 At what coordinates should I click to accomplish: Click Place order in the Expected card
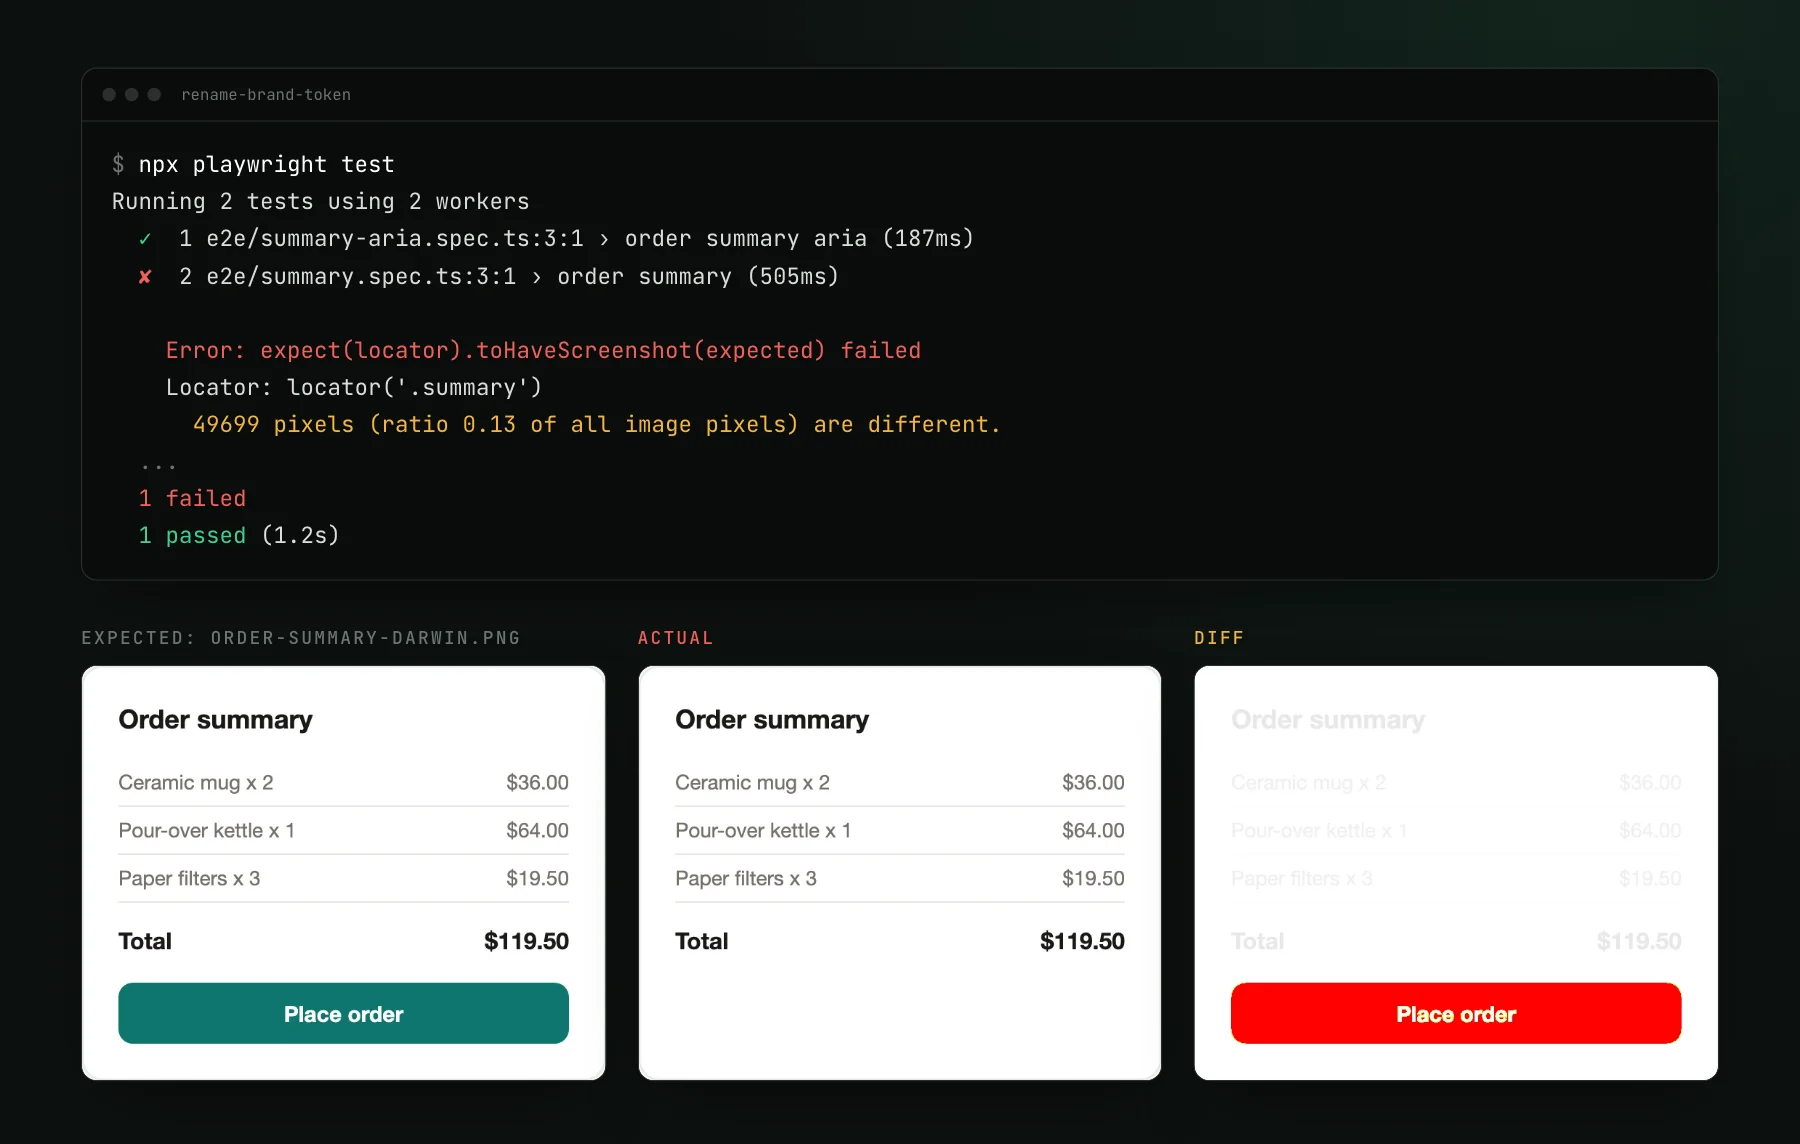[x=343, y=1014]
